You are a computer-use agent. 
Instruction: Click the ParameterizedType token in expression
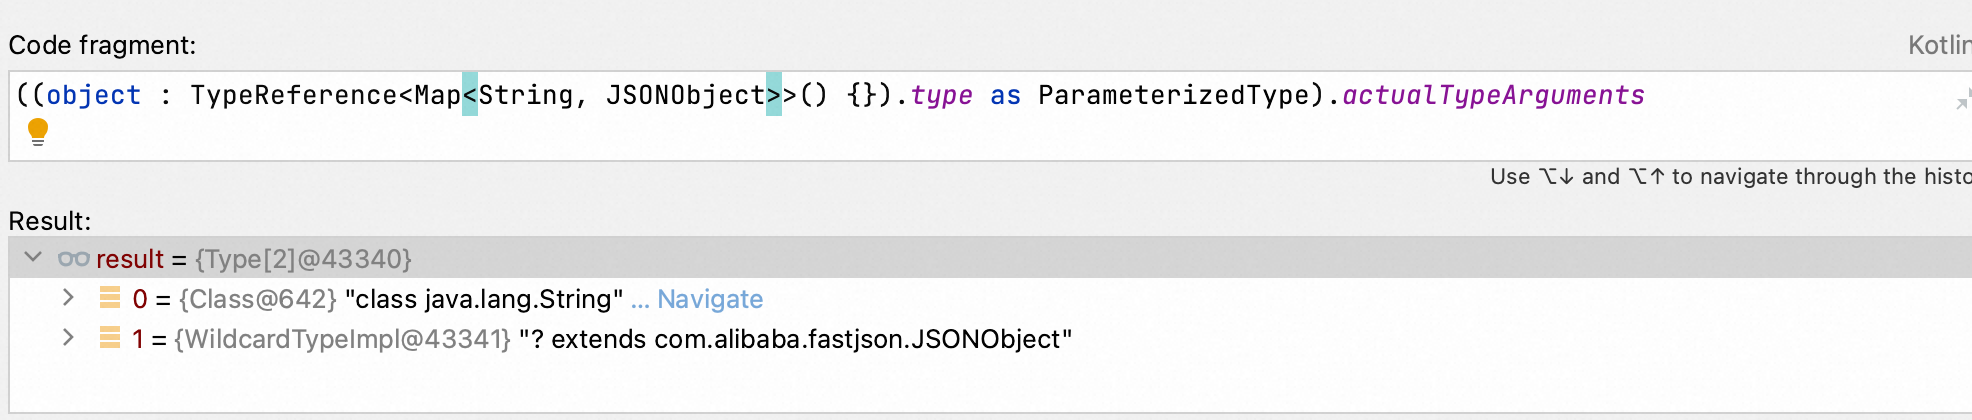(1173, 95)
